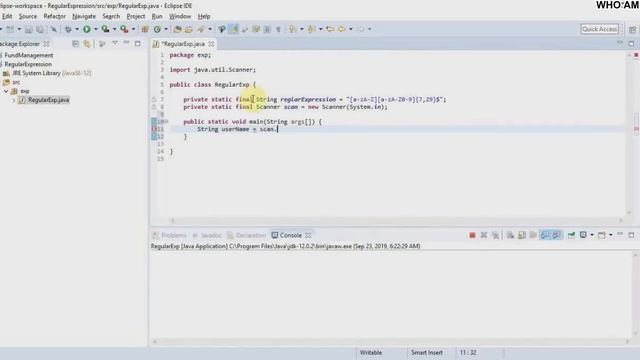Navigate Back to previous editor location
The image size is (640, 360).
(342, 29)
